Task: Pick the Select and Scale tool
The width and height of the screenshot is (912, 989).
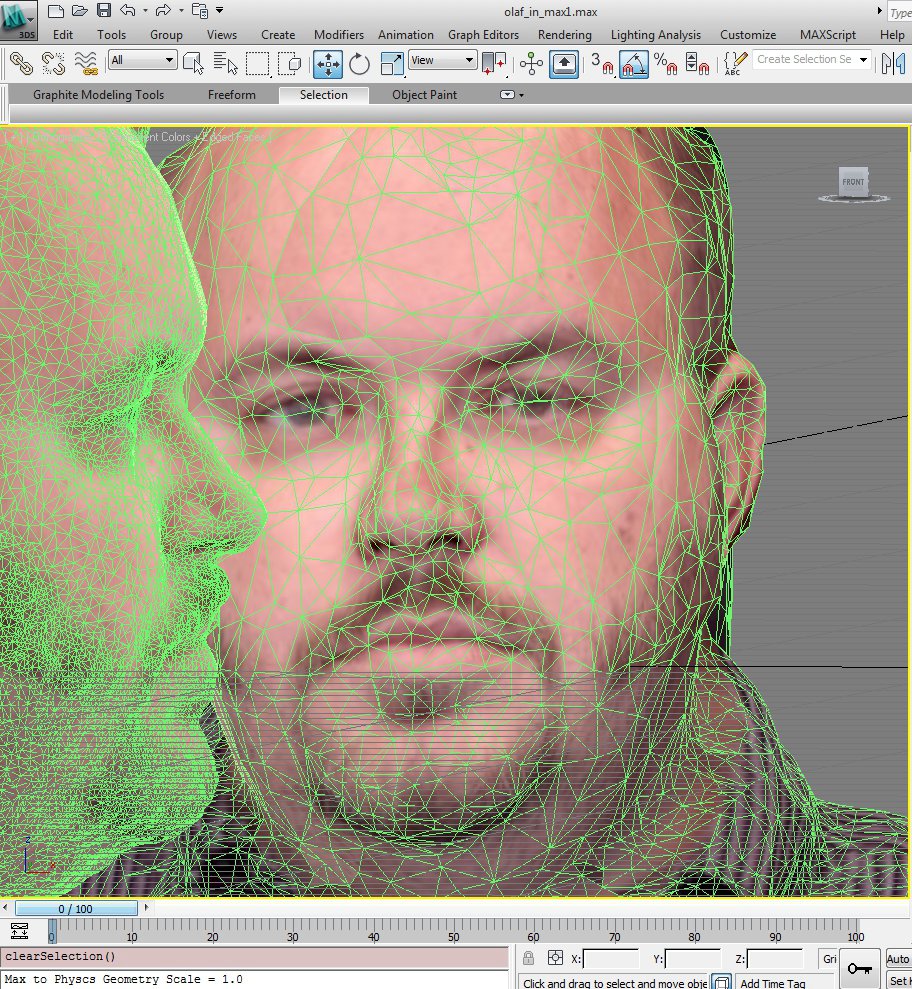Action: pyautogui.click(x=393, y=64)
